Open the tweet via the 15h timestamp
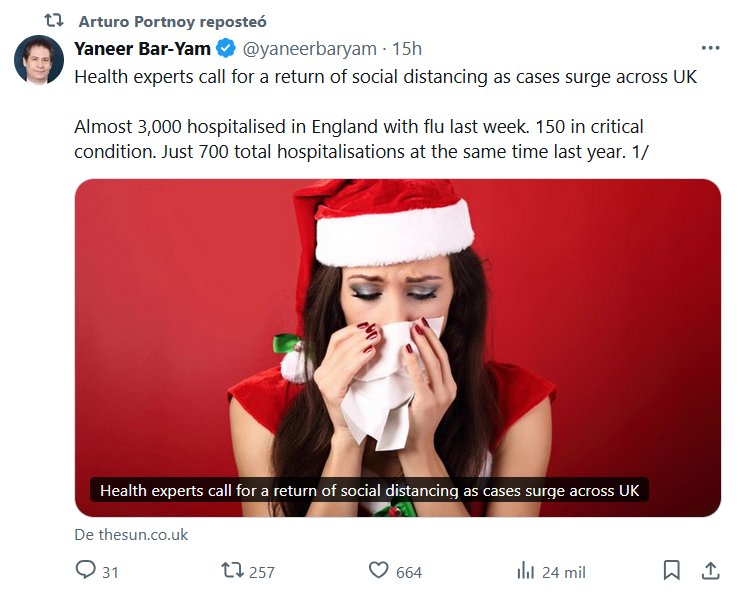Image resolution: width=740 pixels, height=596 pixels. tap(407, 48)
